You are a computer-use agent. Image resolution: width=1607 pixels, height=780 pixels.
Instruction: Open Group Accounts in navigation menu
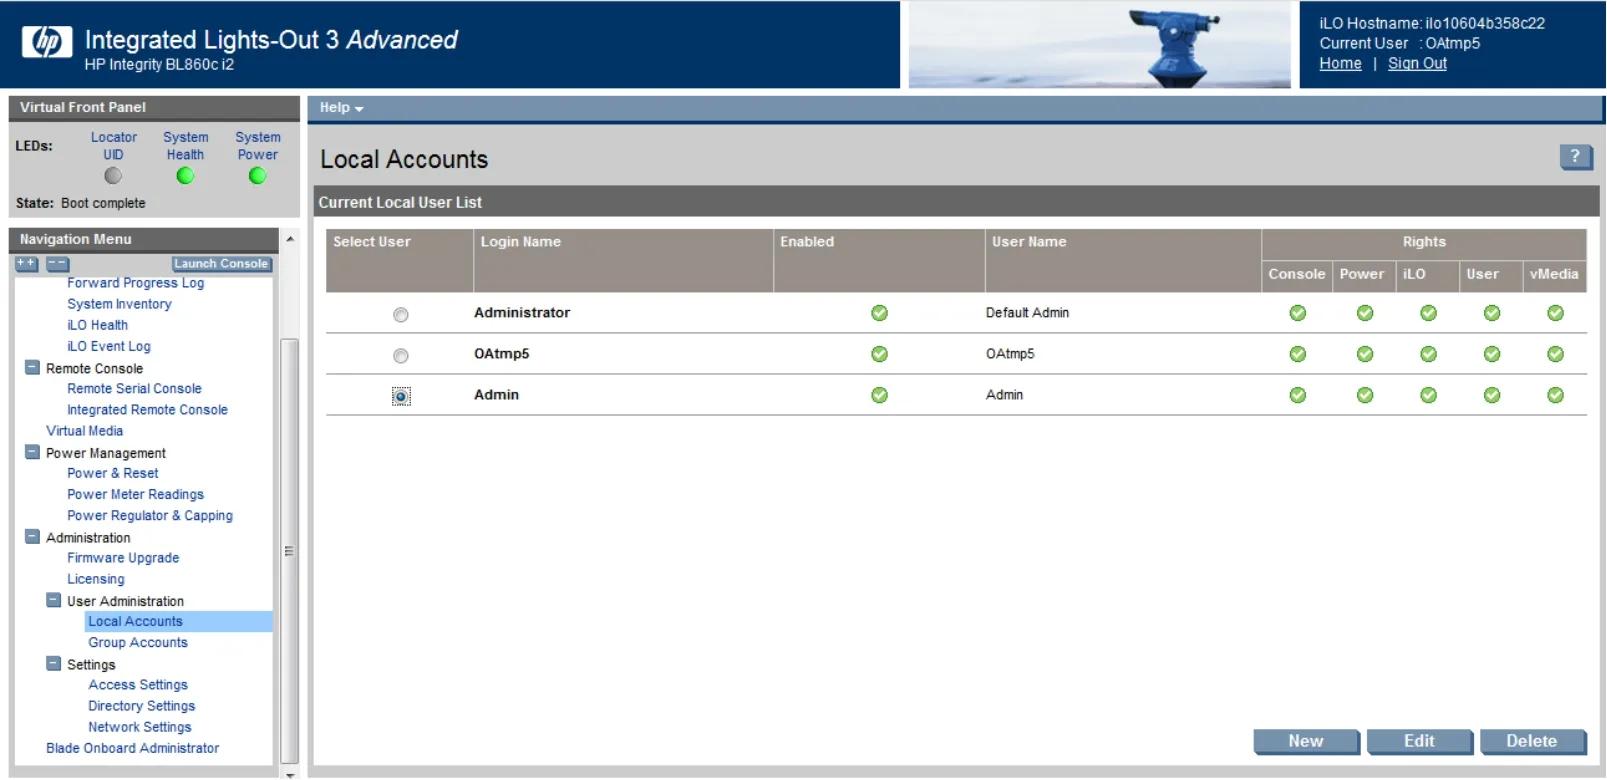pyautogui.click(x=138, y=643)
